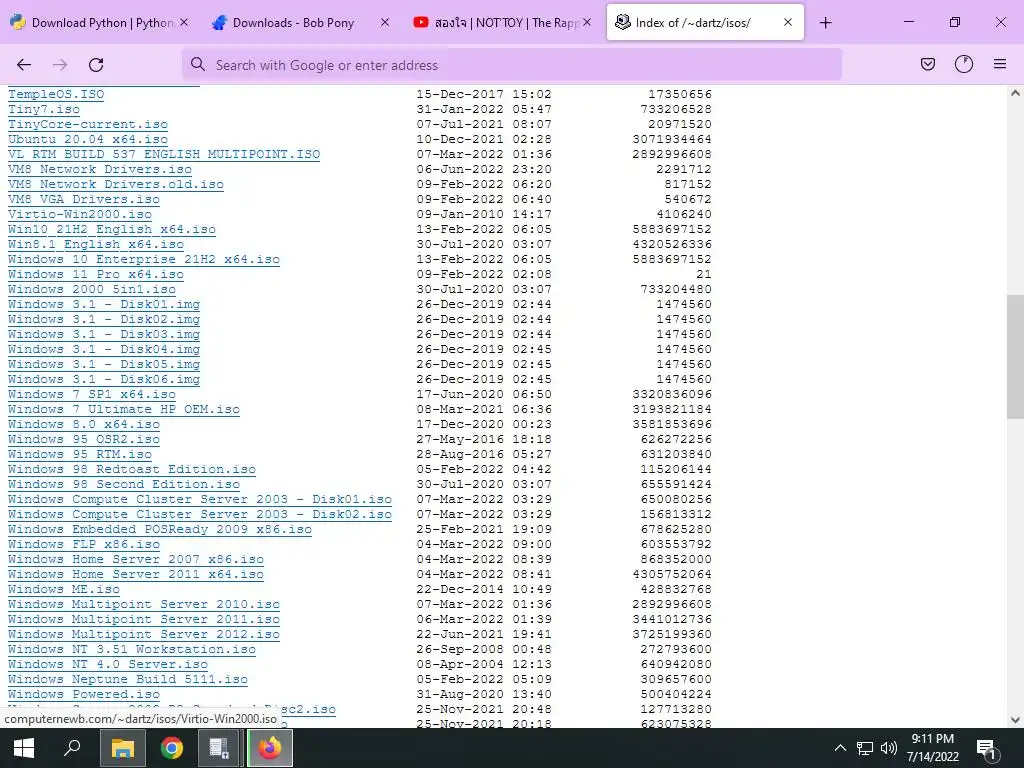Screen dimensions: 1024x768
Task: Download Win10 21H2 English x64.iso
Action: (112, 229)
